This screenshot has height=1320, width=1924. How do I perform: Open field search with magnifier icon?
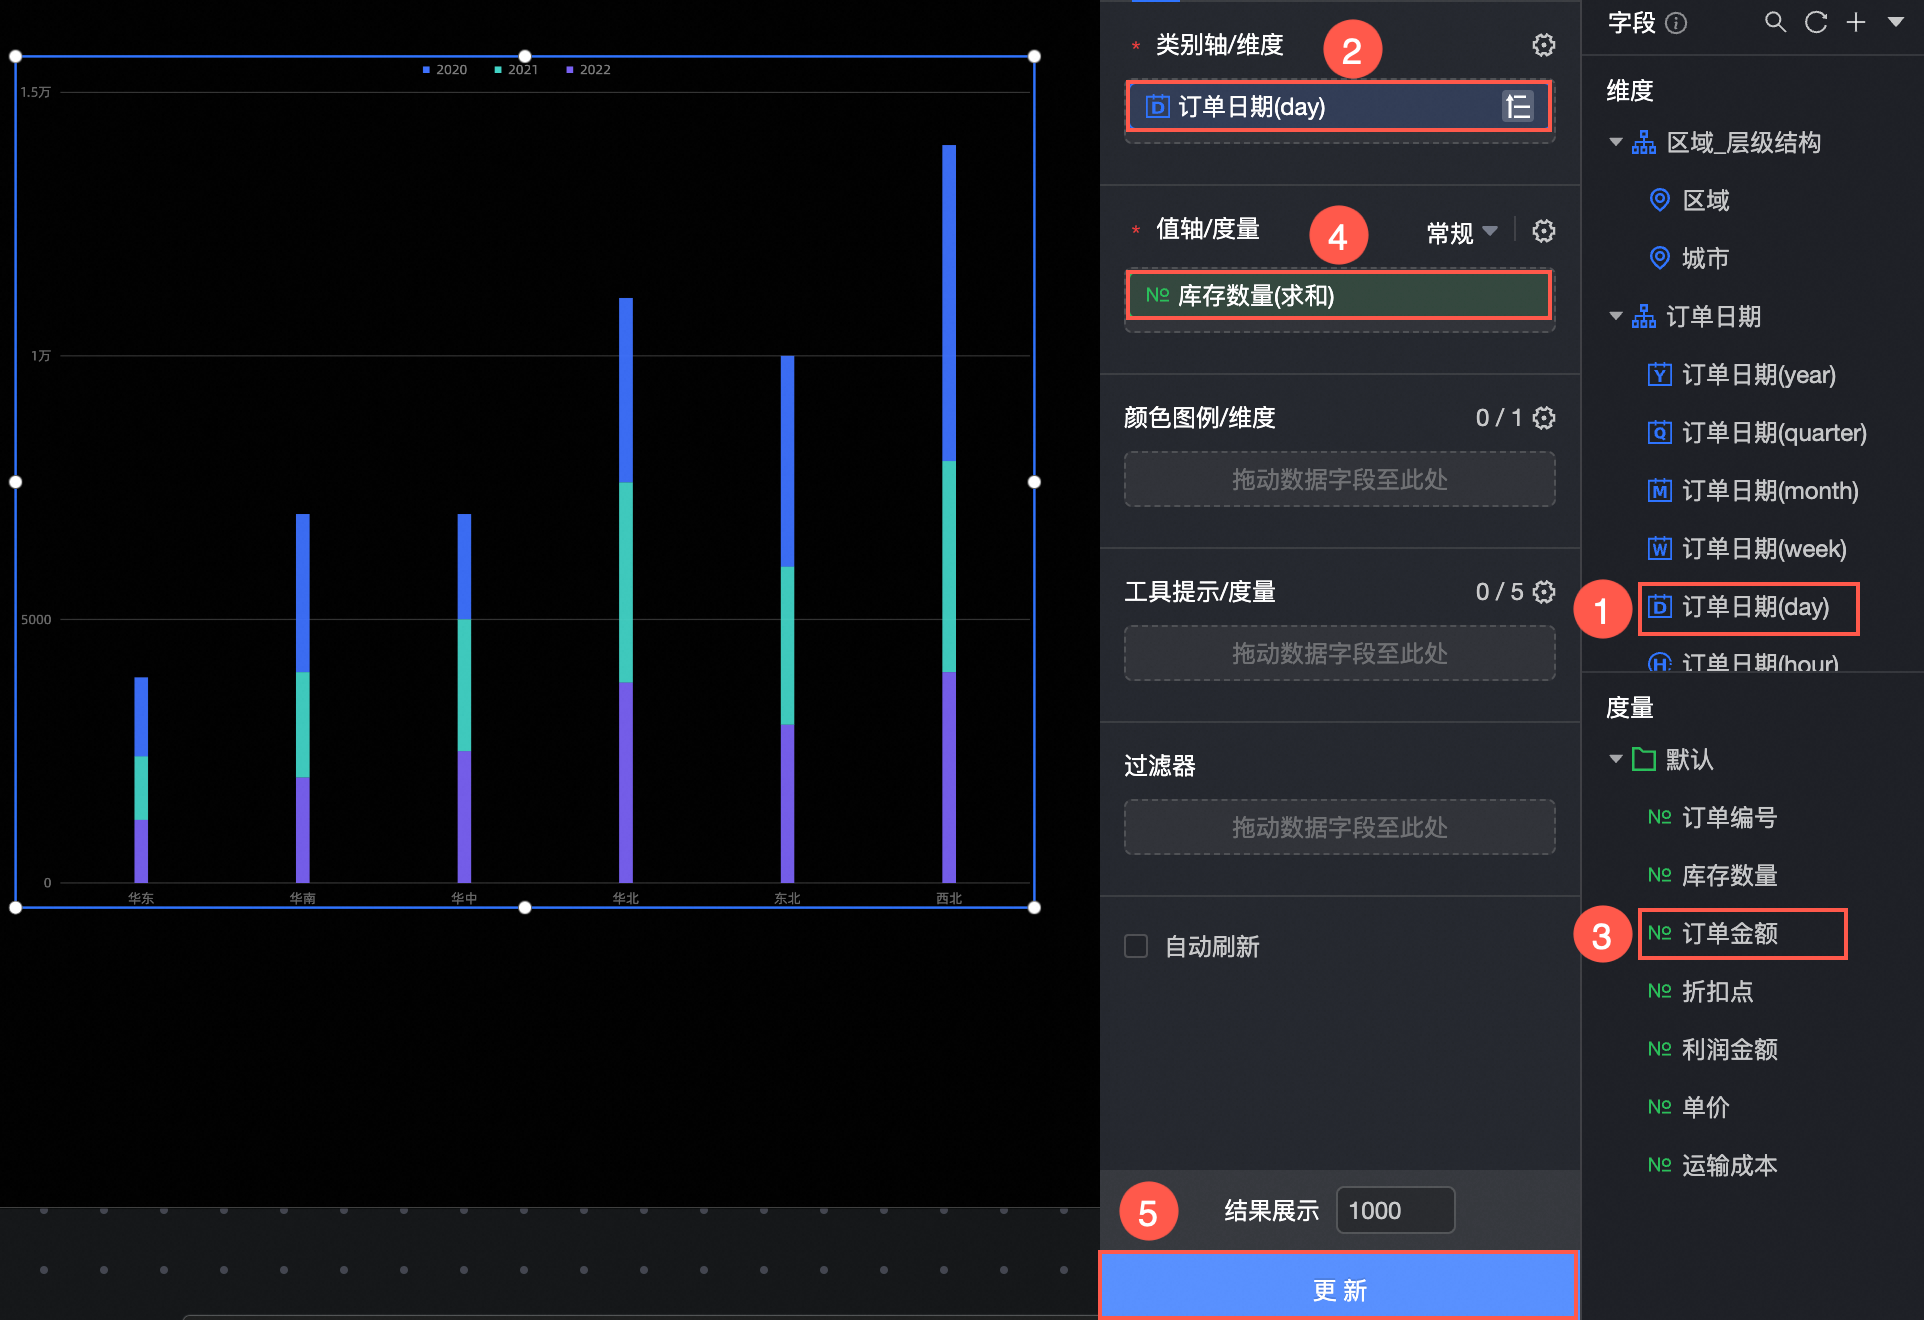coord(1775,22)
